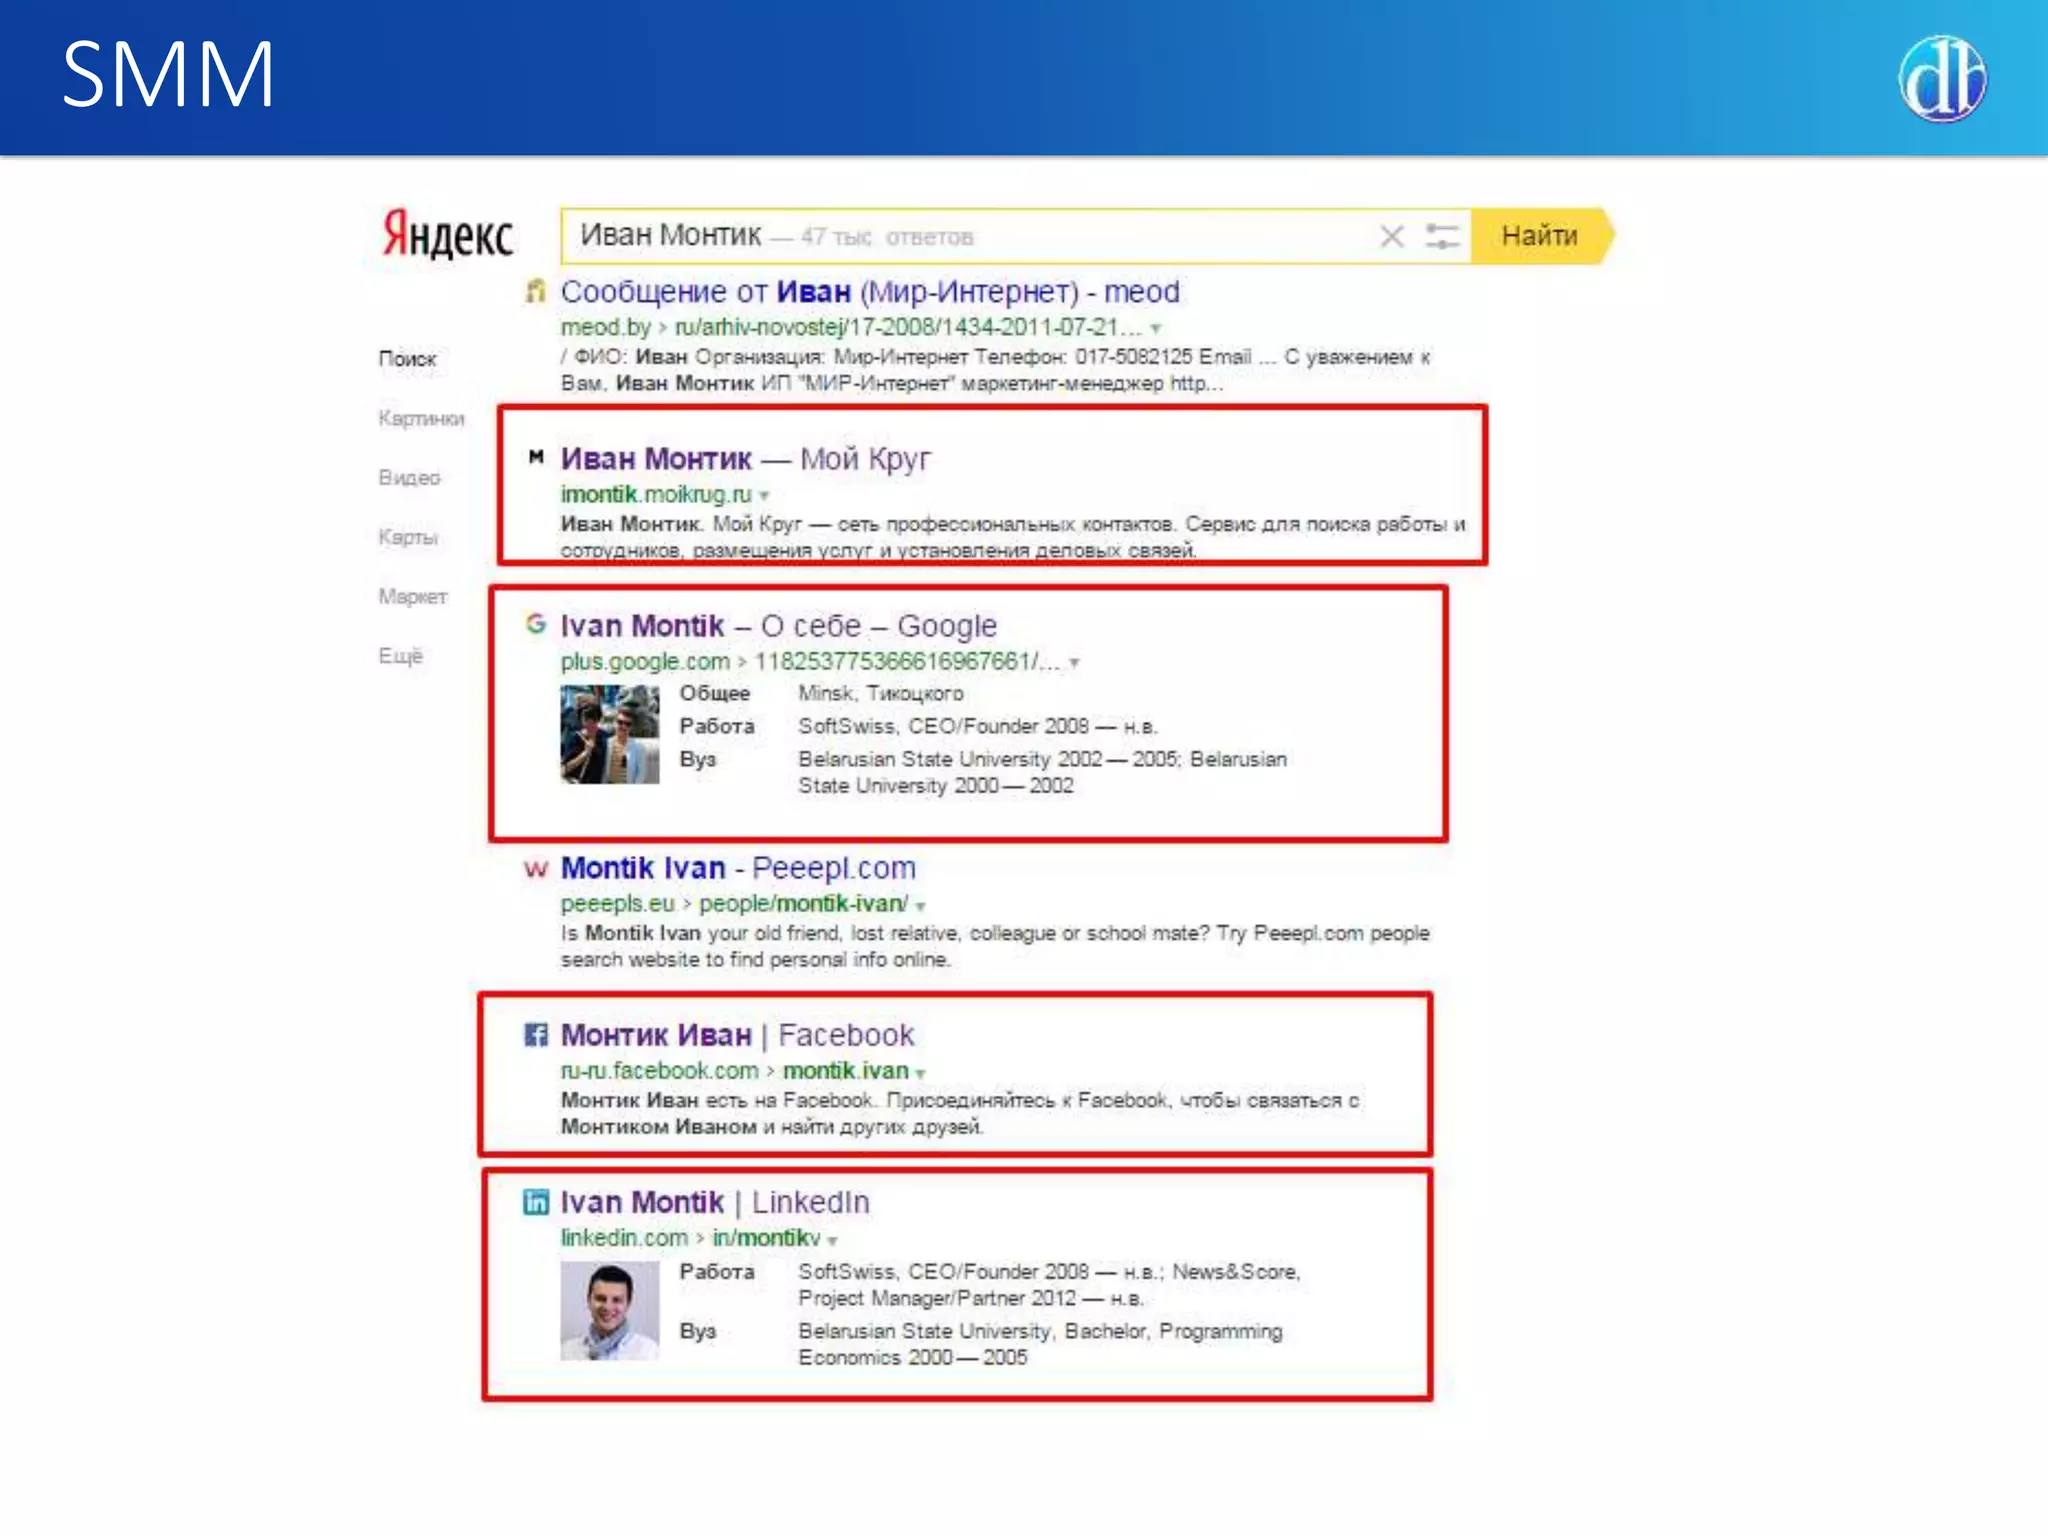Click the round logo in slide header
The image size is (2048, 1536).
1941,78
